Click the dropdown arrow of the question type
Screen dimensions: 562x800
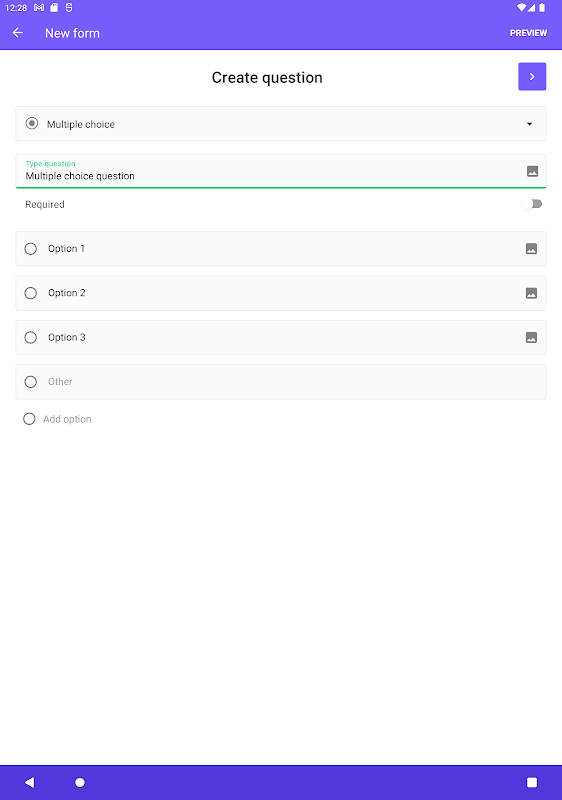tap(529, 124)
